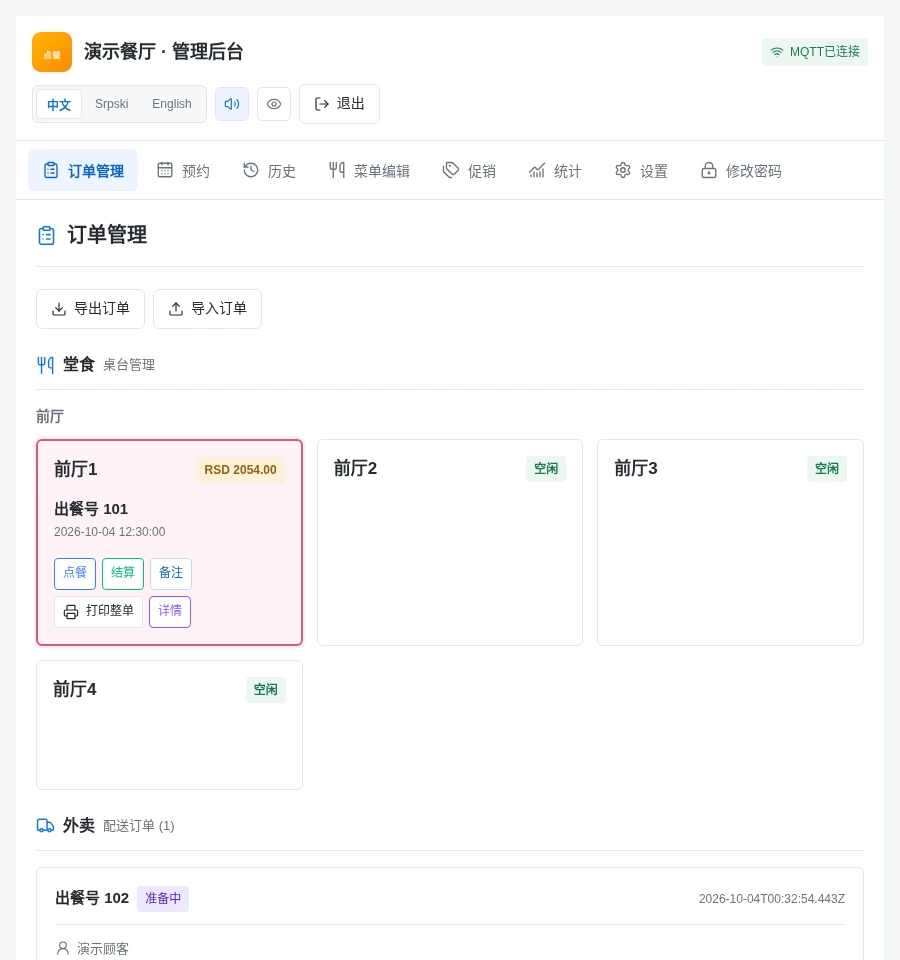Screen dimensions: 900x960
Task: Click the 出餐号 102 delivery order heading
Action: point(92,898)
